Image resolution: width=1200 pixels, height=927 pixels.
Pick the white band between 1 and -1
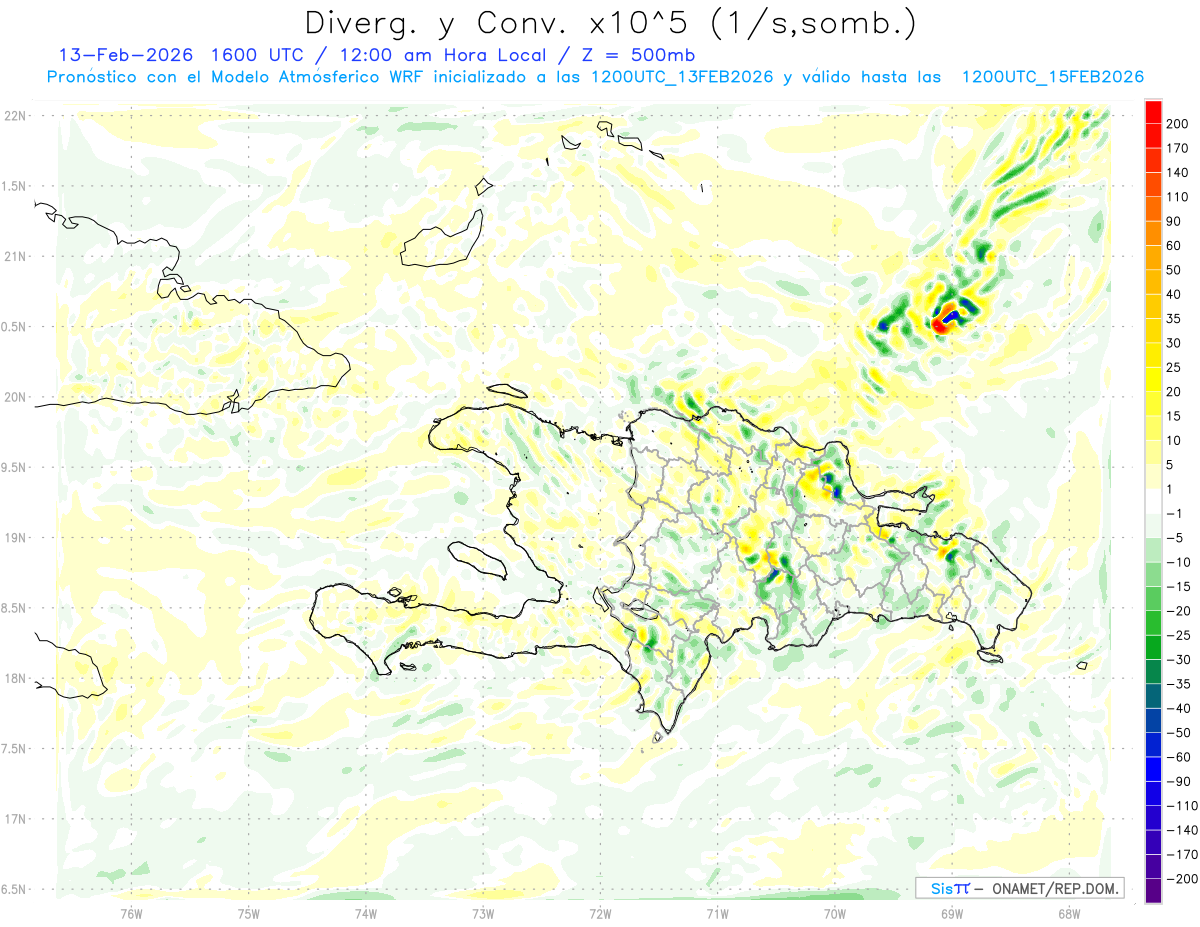(x=1154, y=501)
